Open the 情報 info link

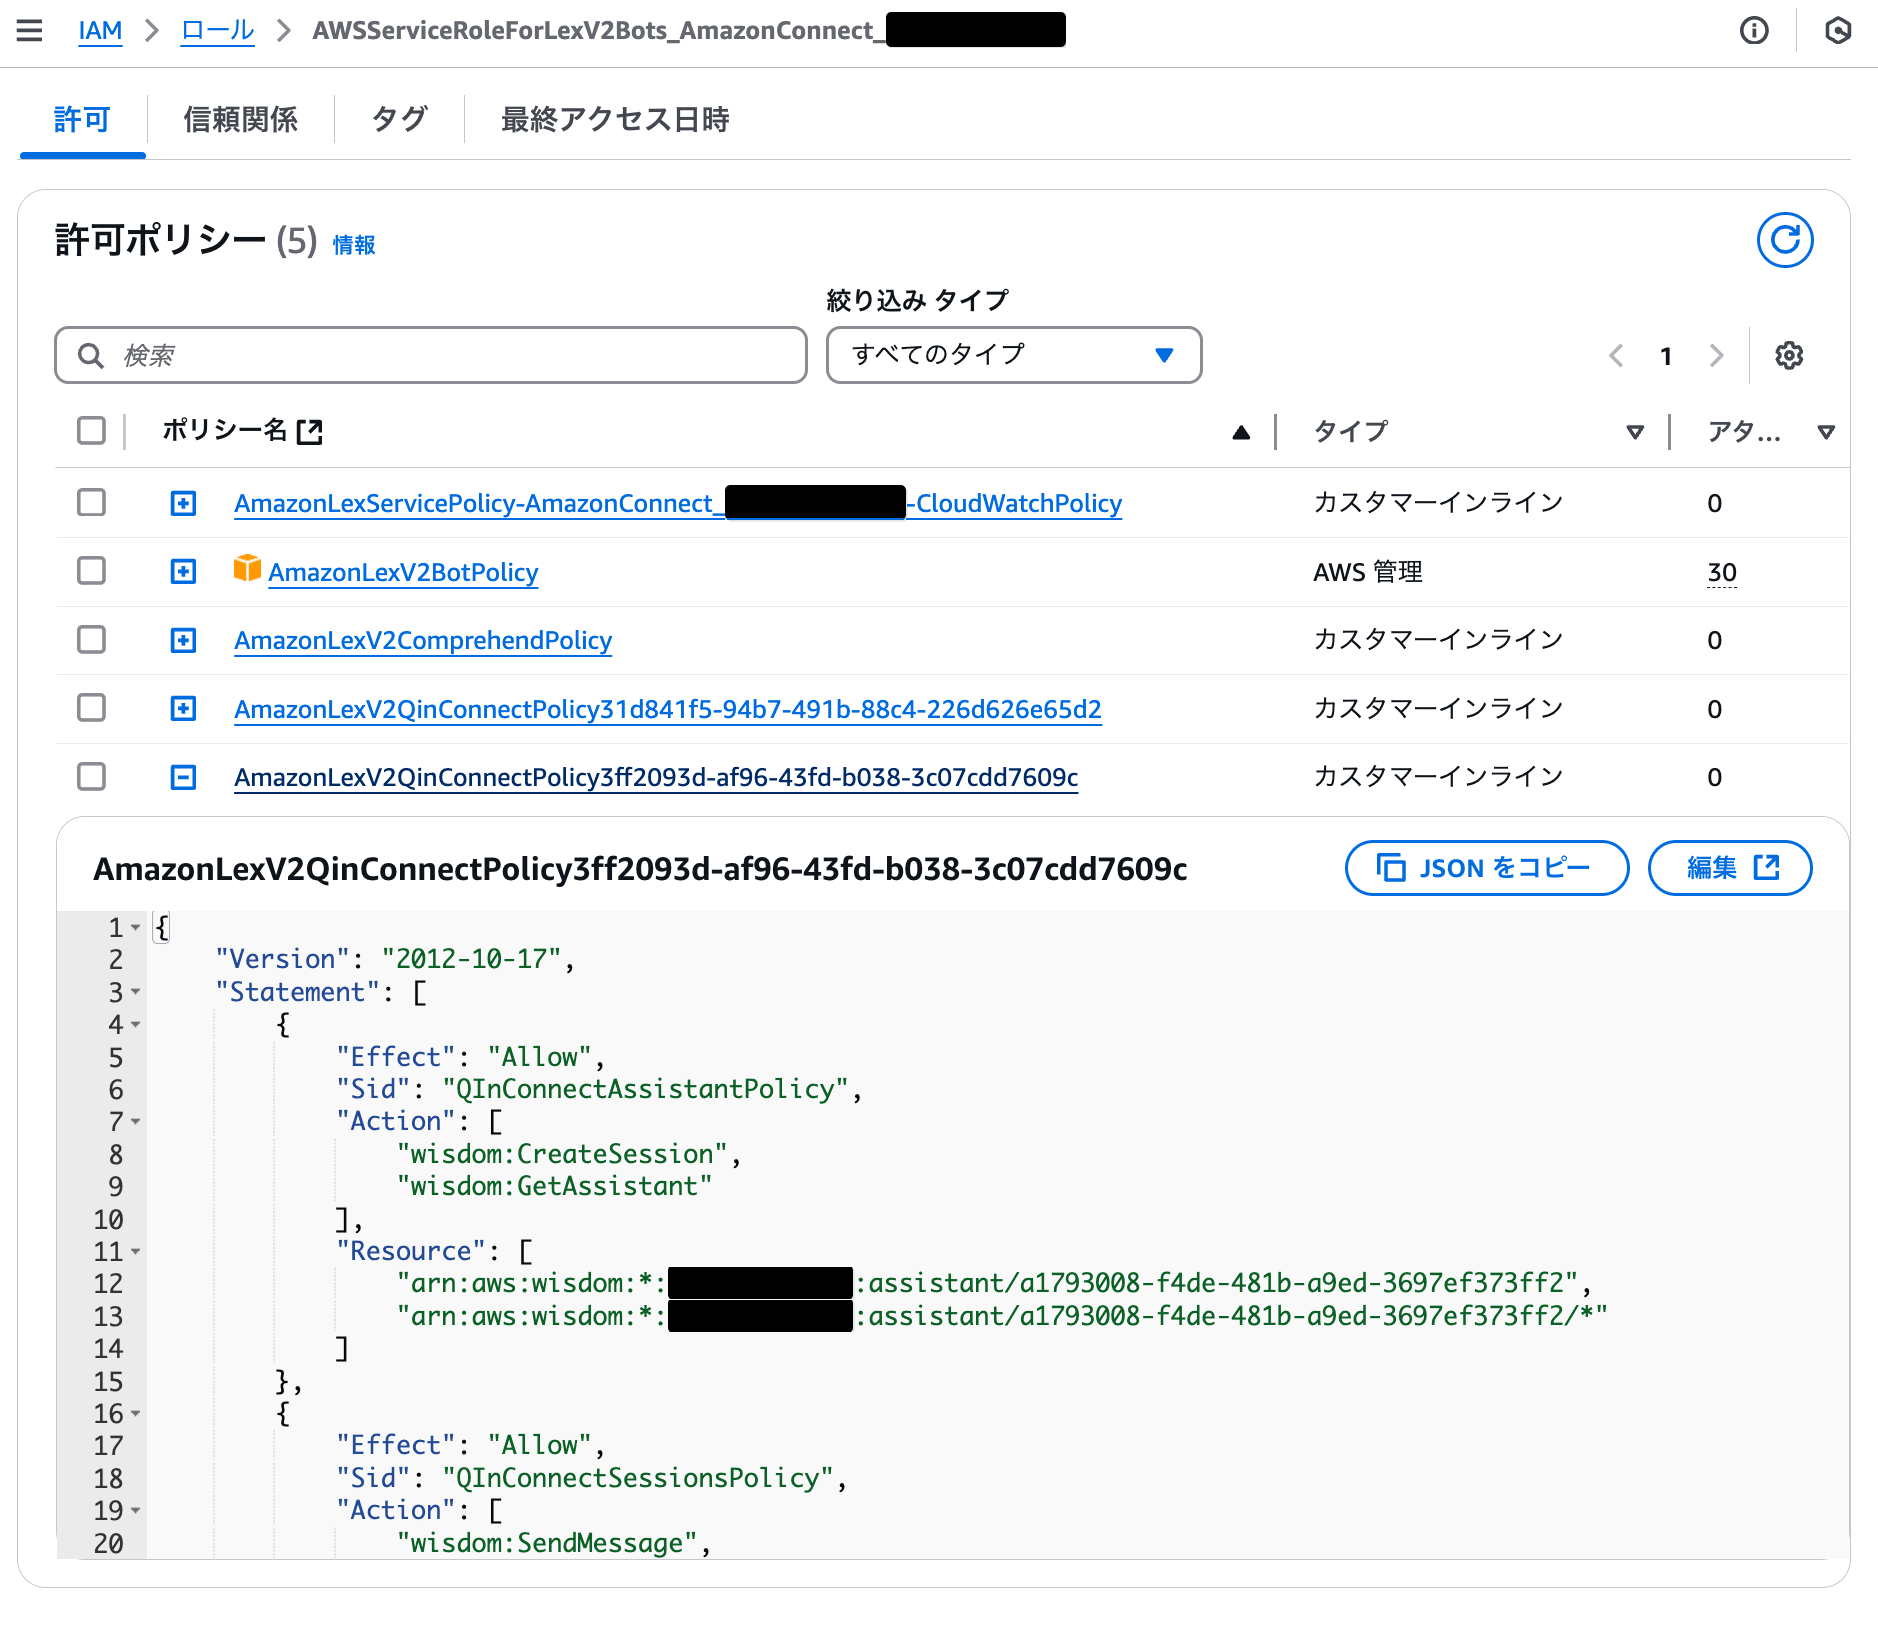coord(354,245)
